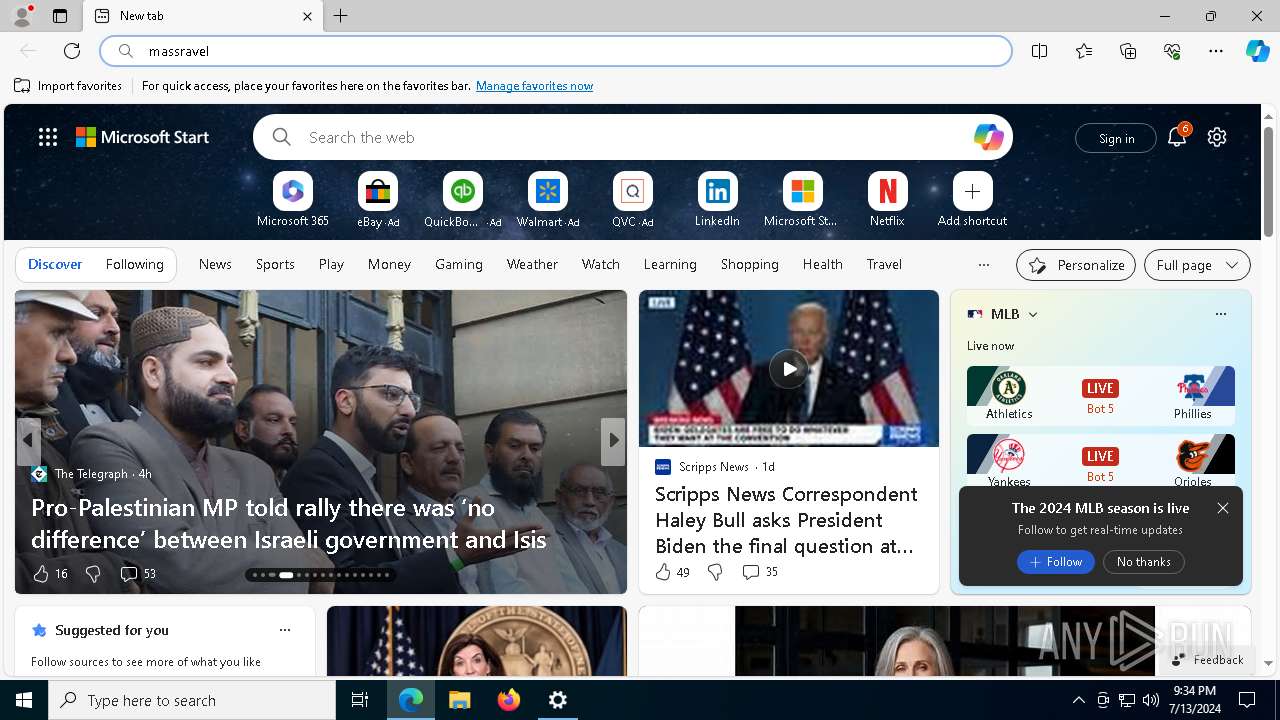This screenshot has height=720, width=1280.
Task: Open Suggested for you options menu
Action: [285, 630]
